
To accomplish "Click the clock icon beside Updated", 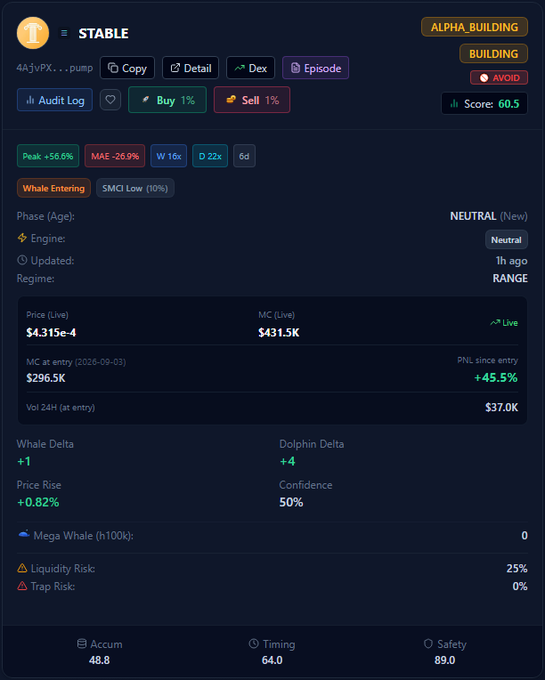I will click(22, 260).
